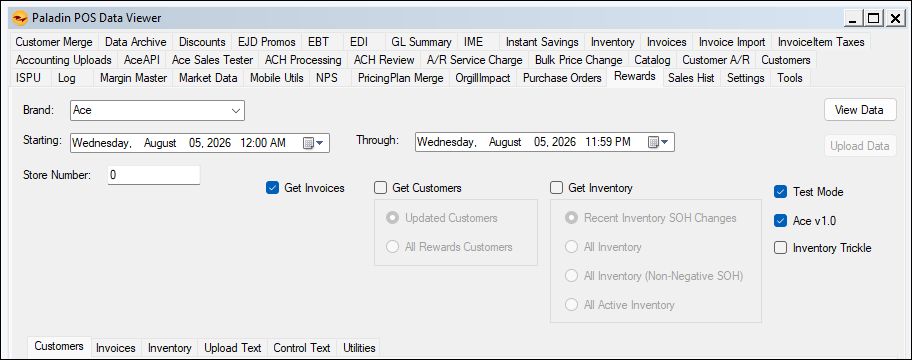Open the Invoice Import tab
This screenshot has height=360, width=912.
pyautogui.click(x=732, y=42)
